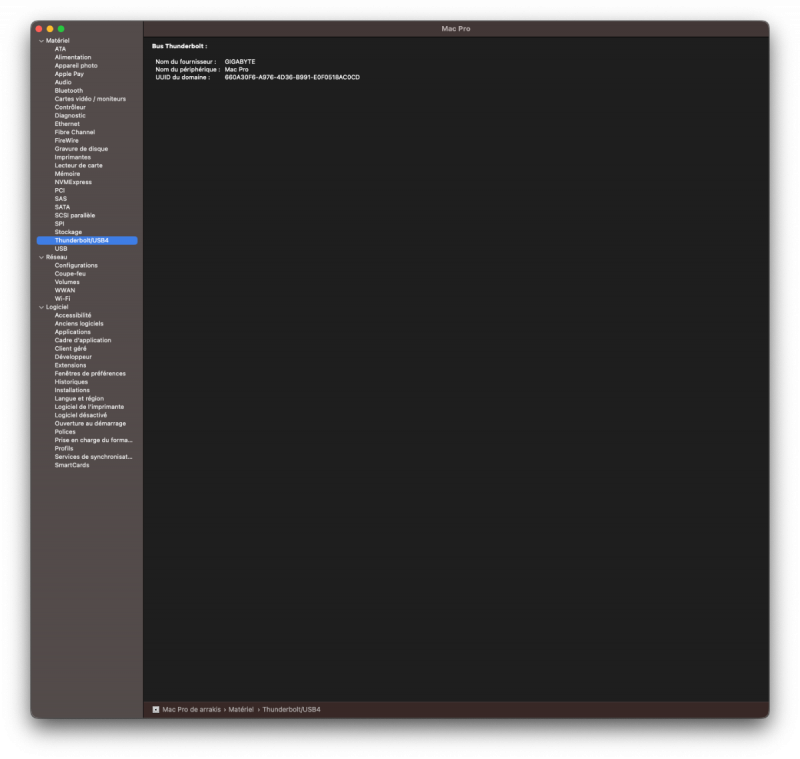Select Wi-Fi in the sidebar
Viewport: 800px width, 759px height.
pyautogui.click(x=63, y=299)
